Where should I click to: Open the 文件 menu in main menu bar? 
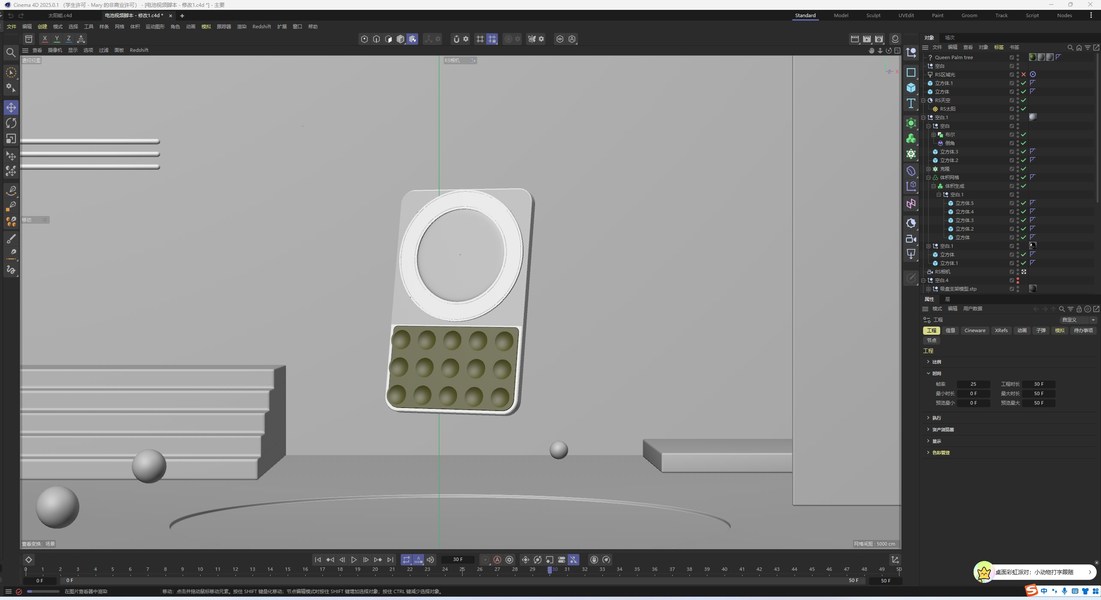[x=11, y=27]
